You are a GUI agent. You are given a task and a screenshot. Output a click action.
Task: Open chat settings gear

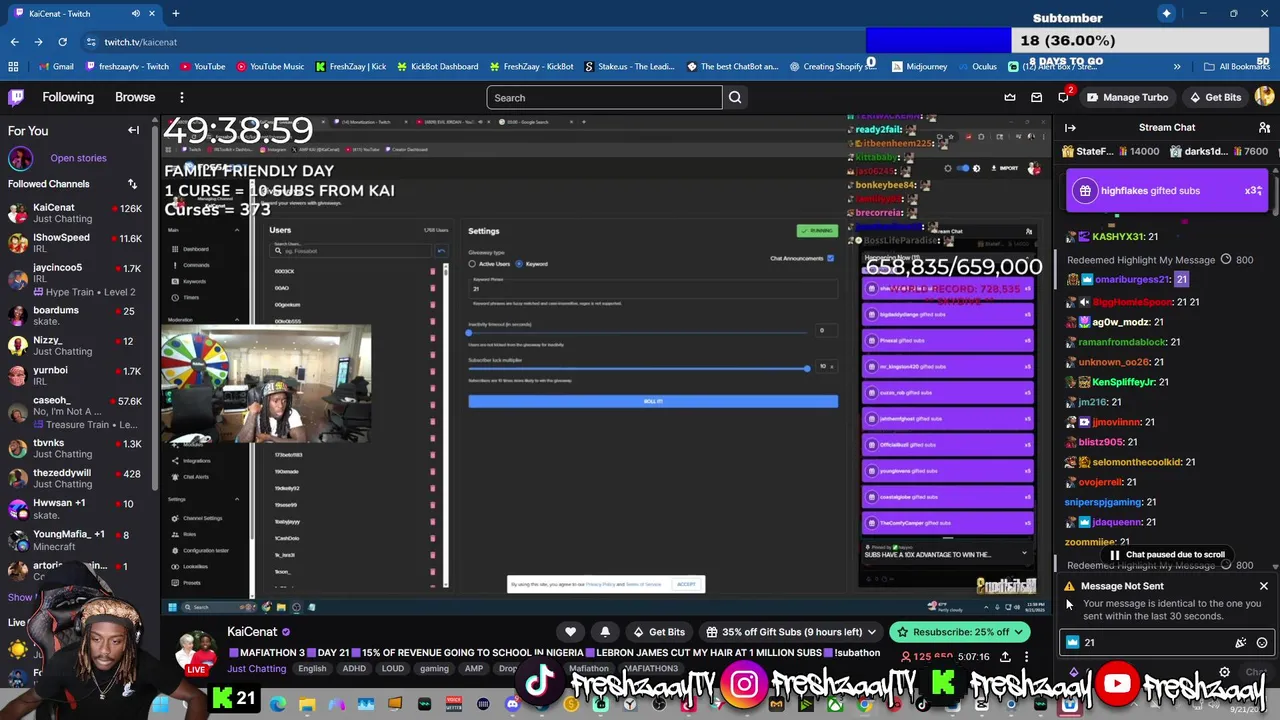tap(1225, 673)
